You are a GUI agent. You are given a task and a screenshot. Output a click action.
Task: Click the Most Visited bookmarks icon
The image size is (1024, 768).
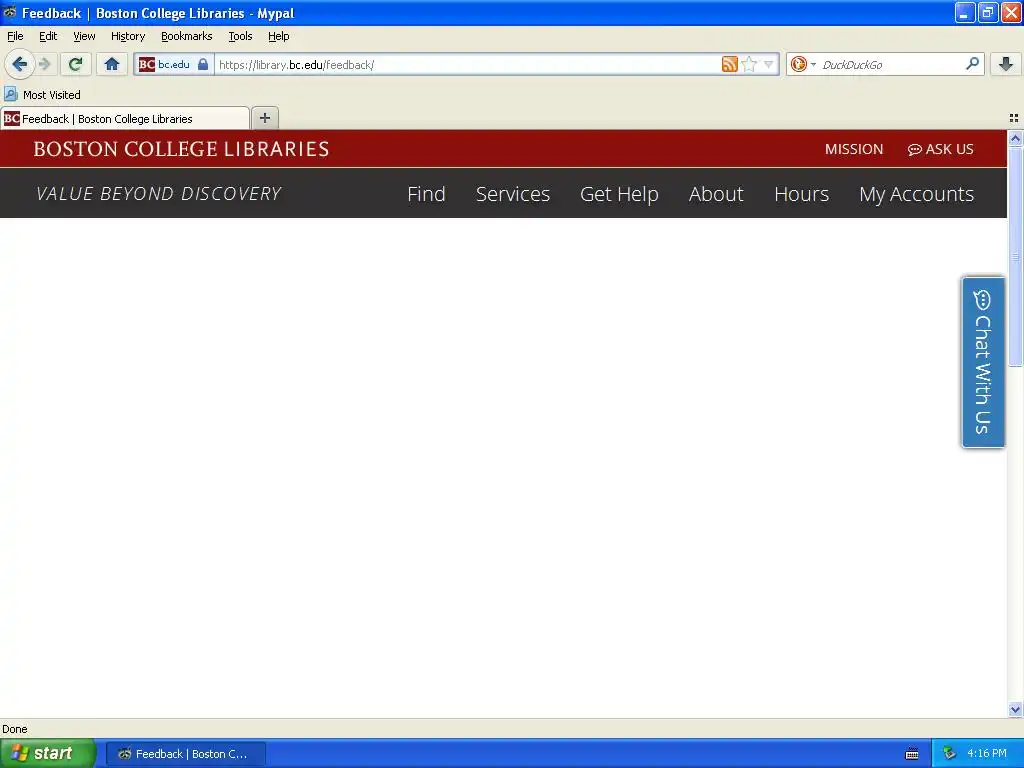click(x=10, y=95)
